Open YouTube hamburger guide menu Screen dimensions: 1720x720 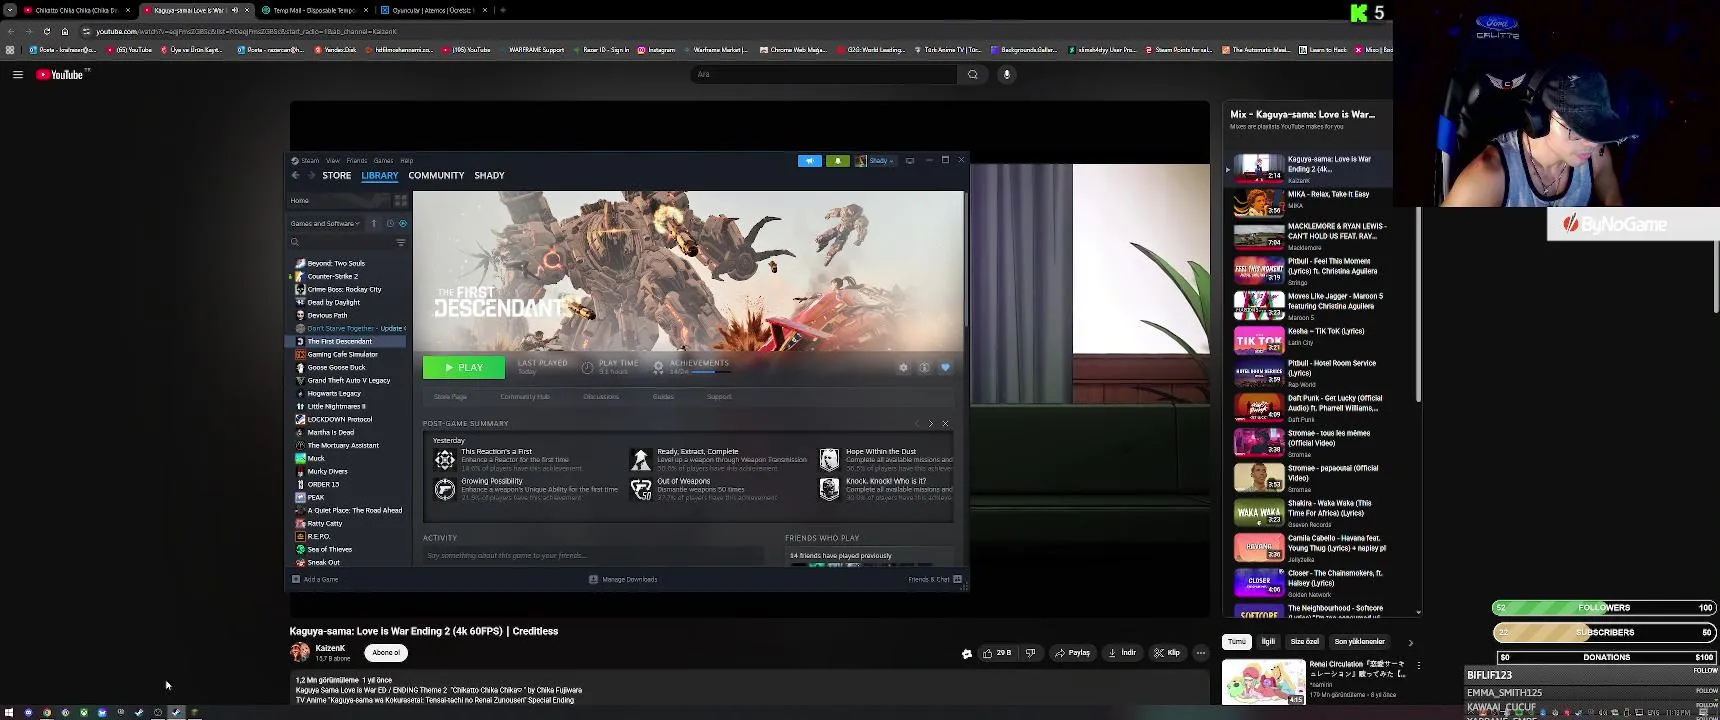click(18, 74)
